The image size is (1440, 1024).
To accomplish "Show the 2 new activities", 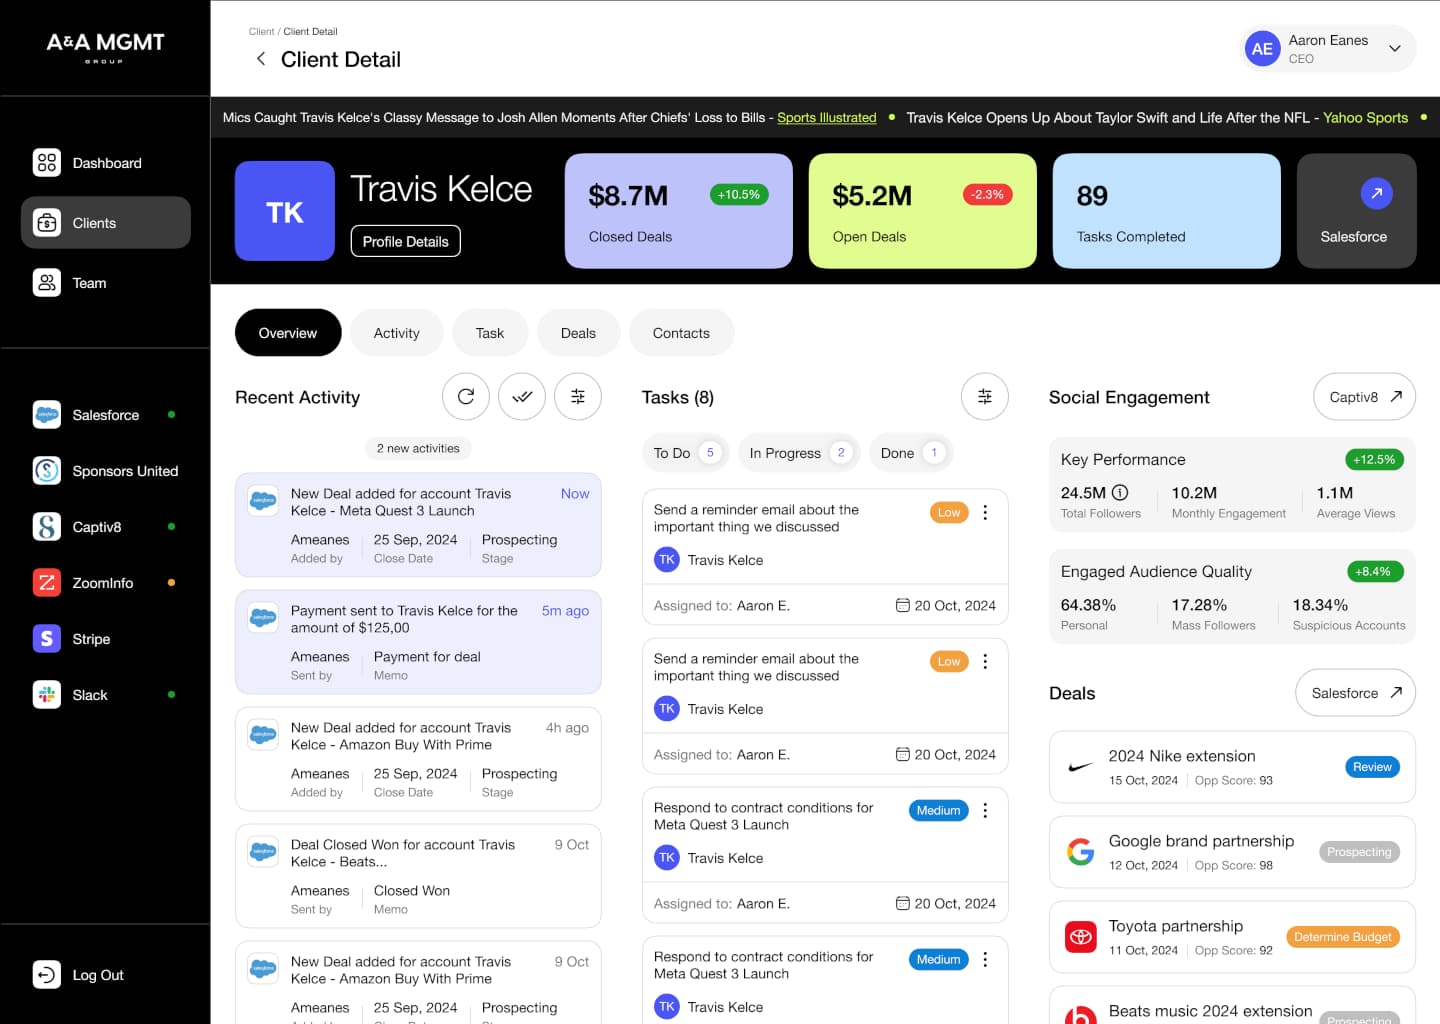I will coord(418,449).
